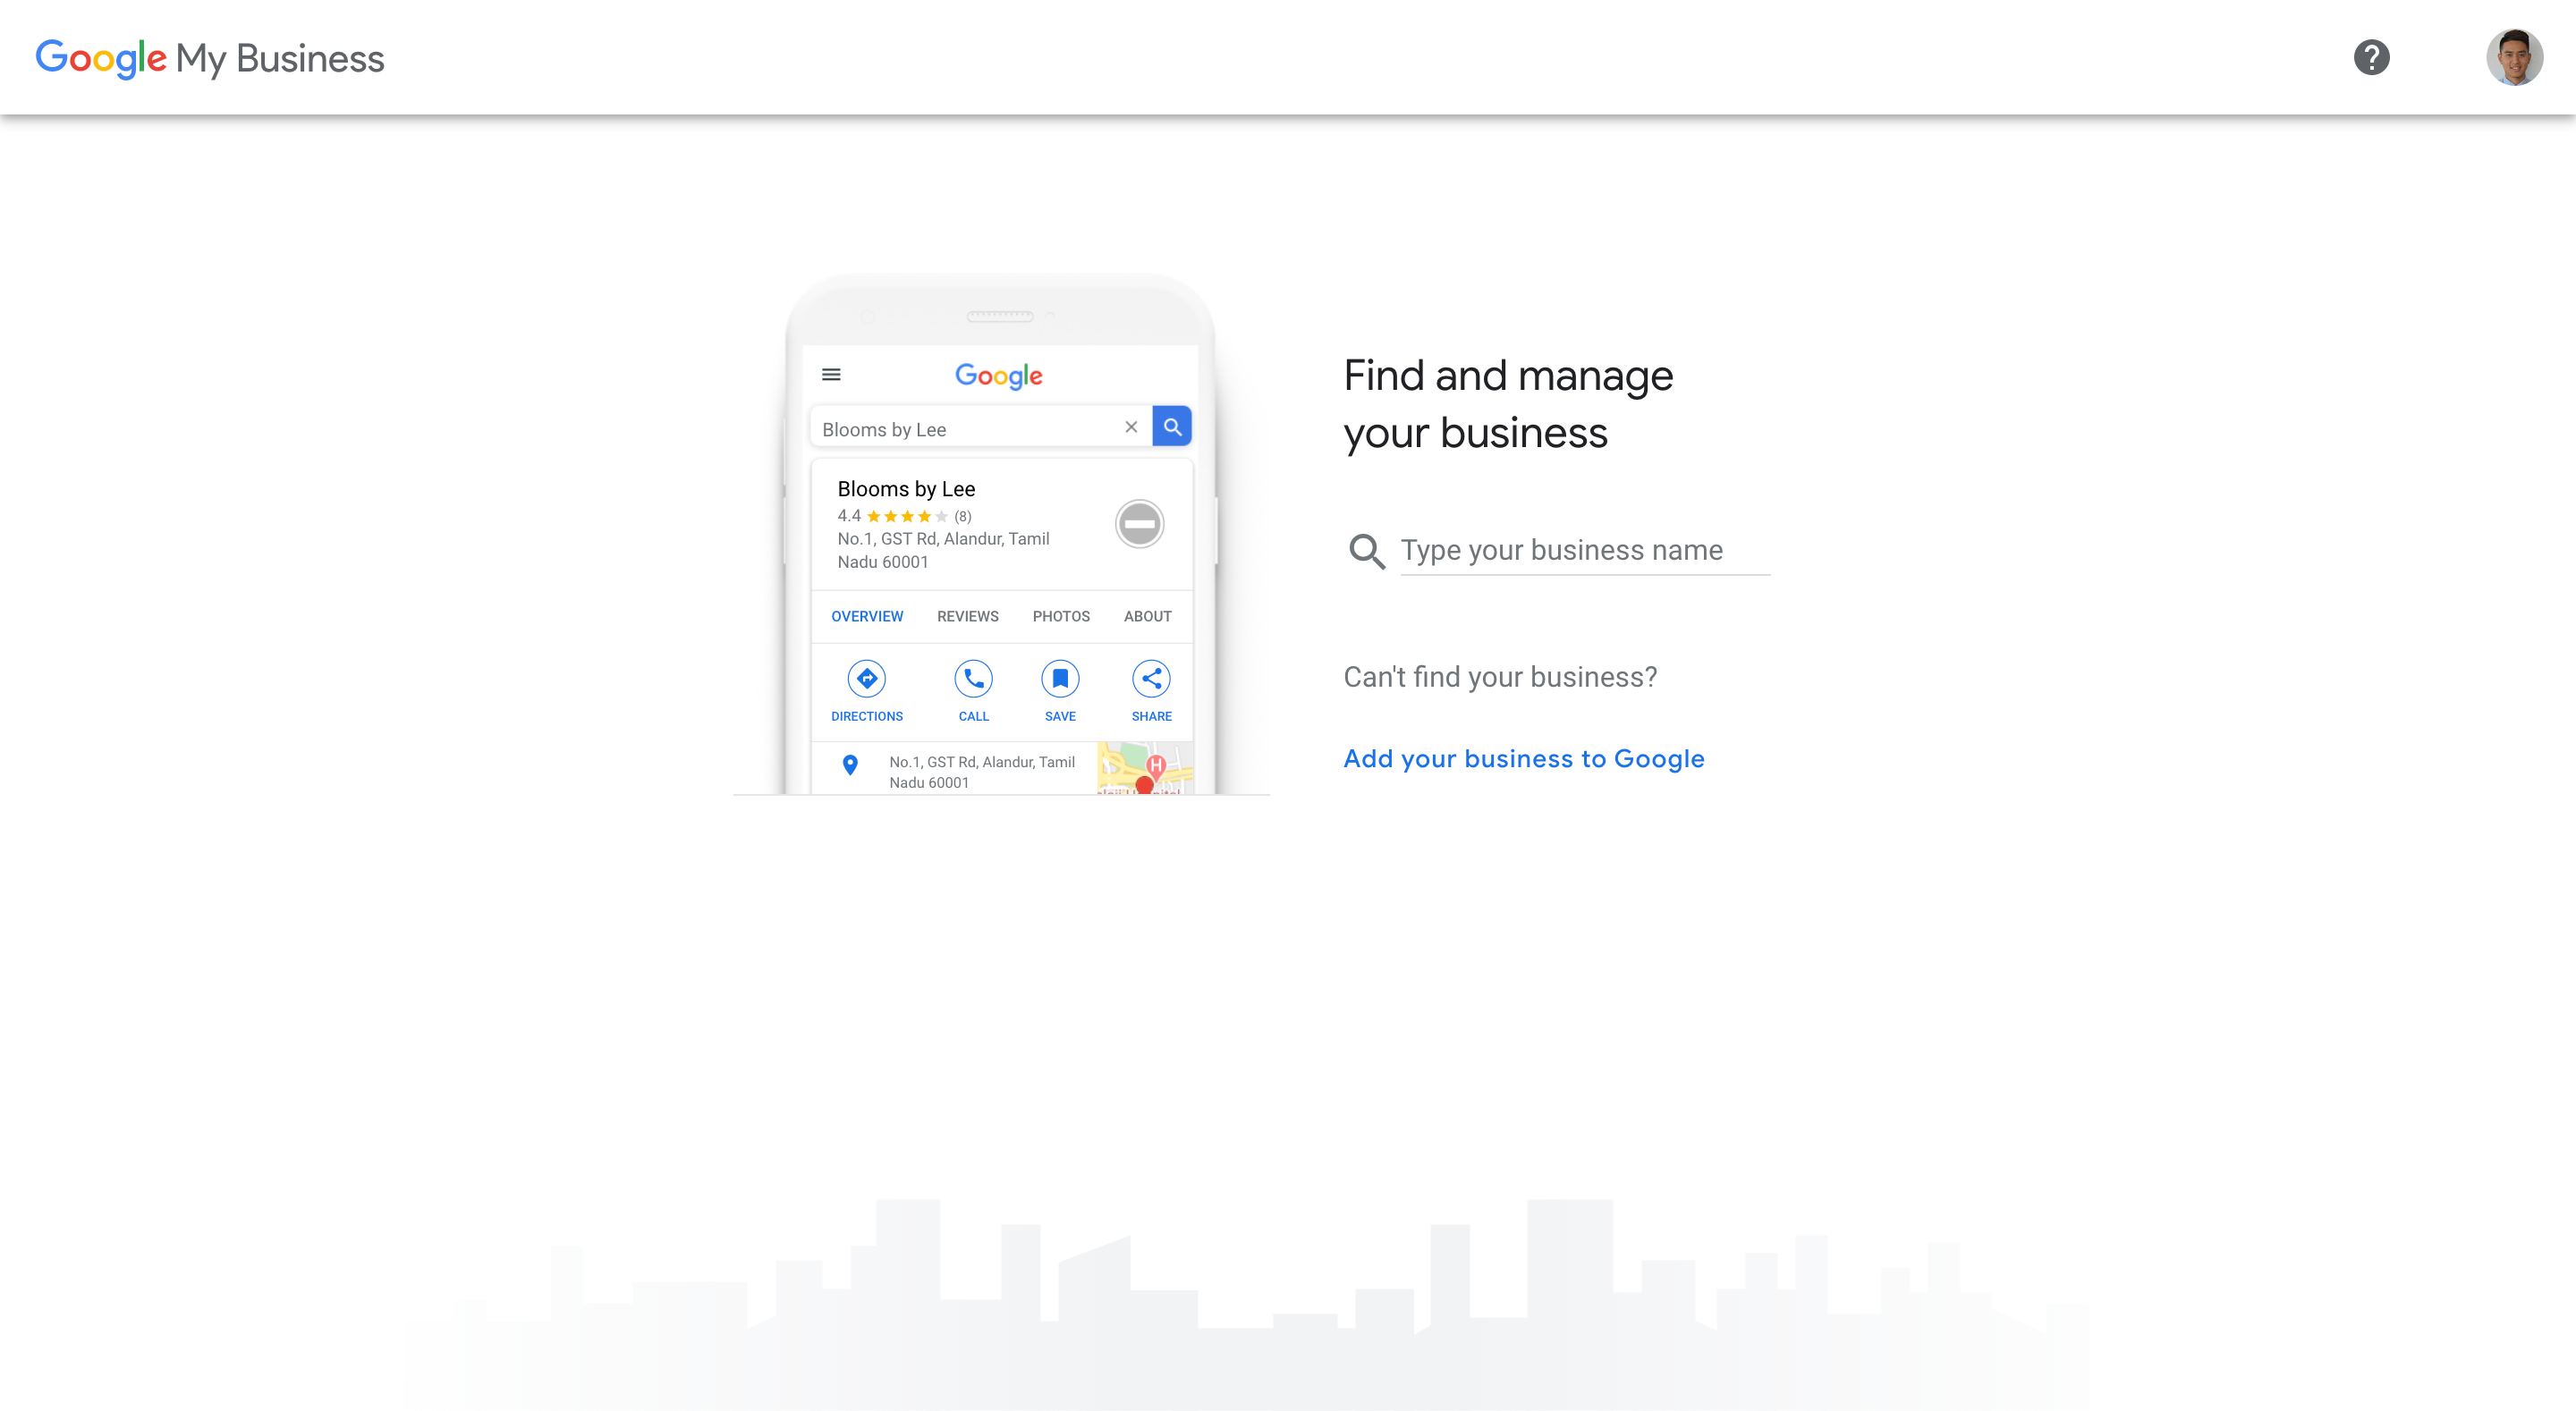Click the Help question mark icon

coord(2371,57)
